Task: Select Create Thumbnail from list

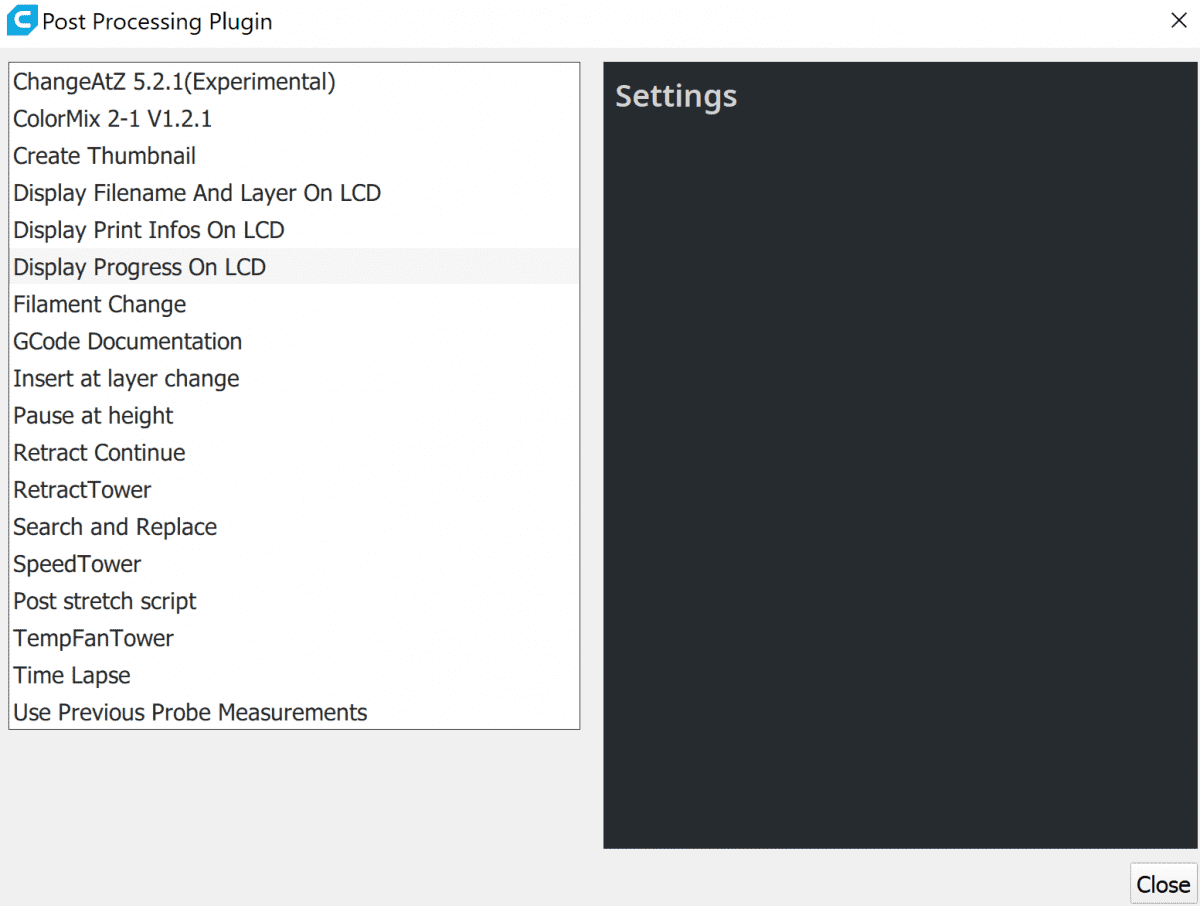Action: 104,156
